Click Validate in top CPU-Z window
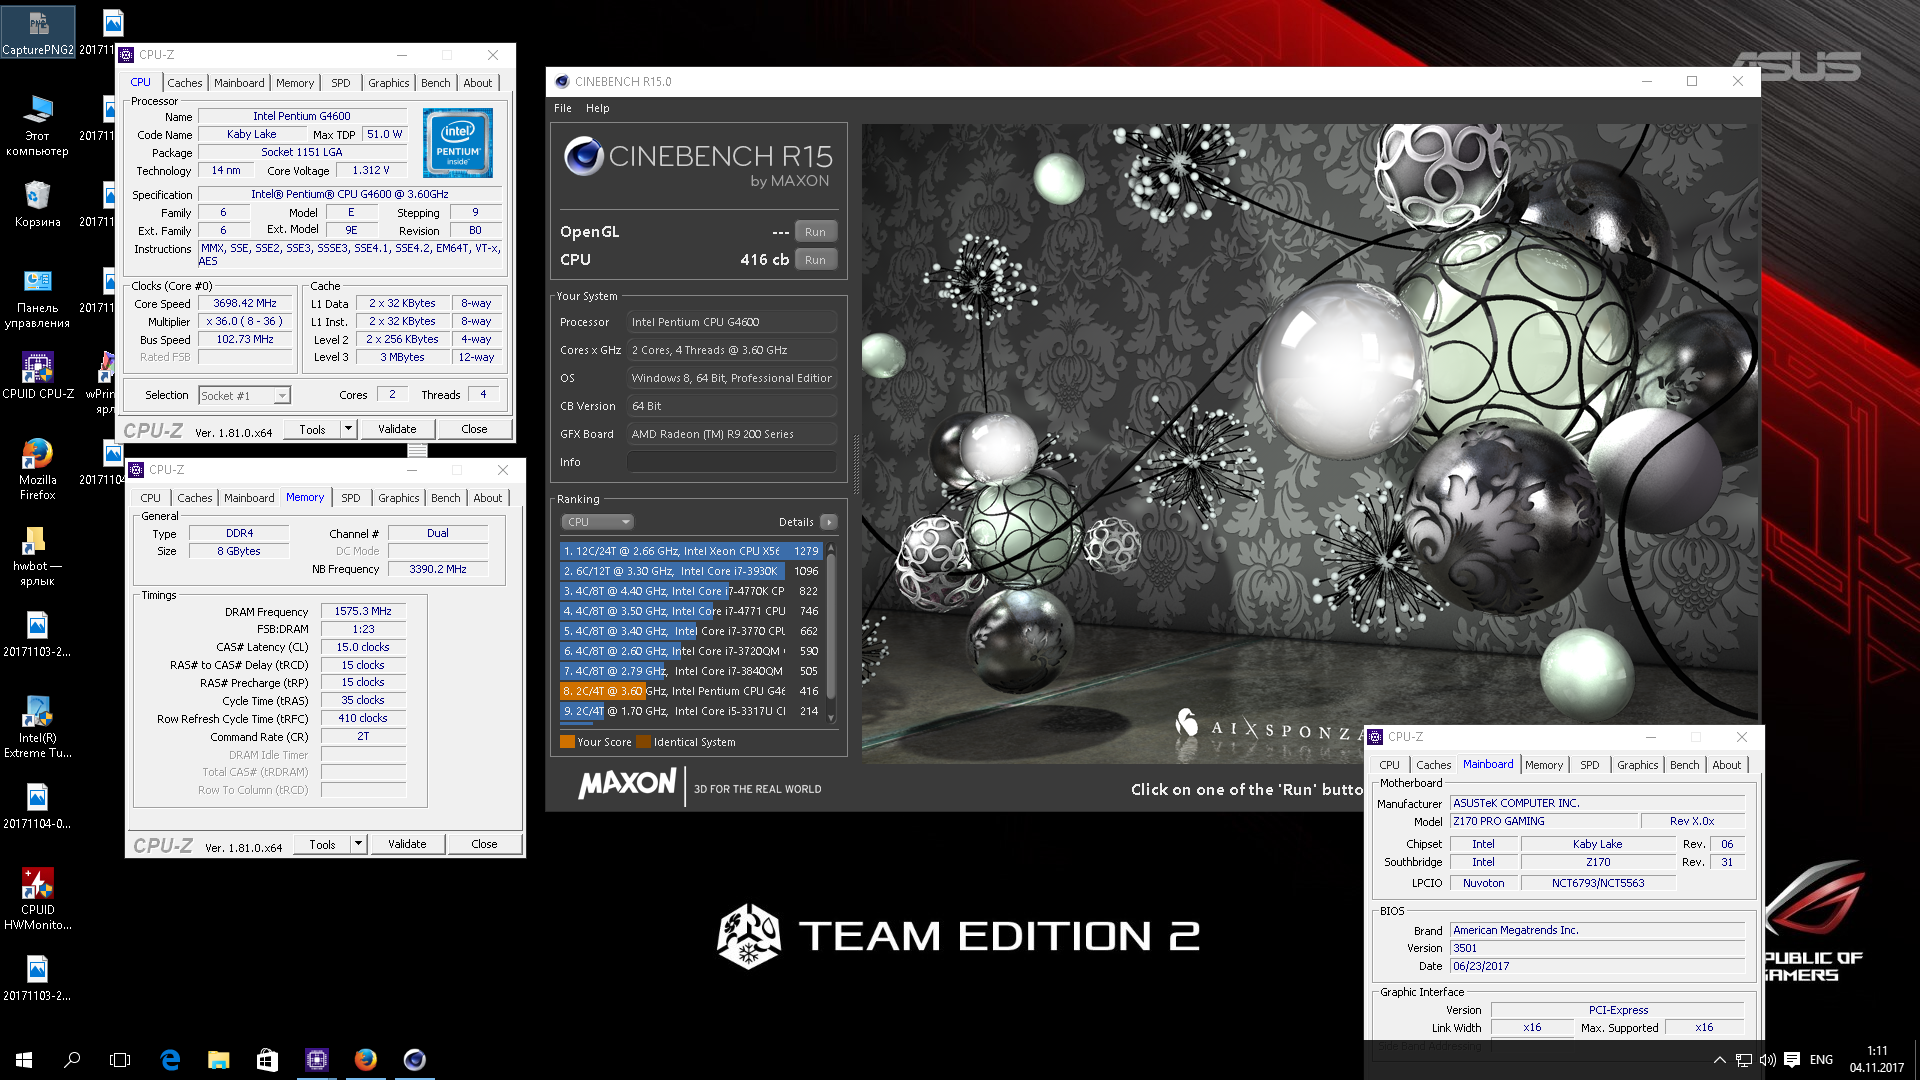Viewport: 1920px width, 1080px height. [x=397, y=429]
